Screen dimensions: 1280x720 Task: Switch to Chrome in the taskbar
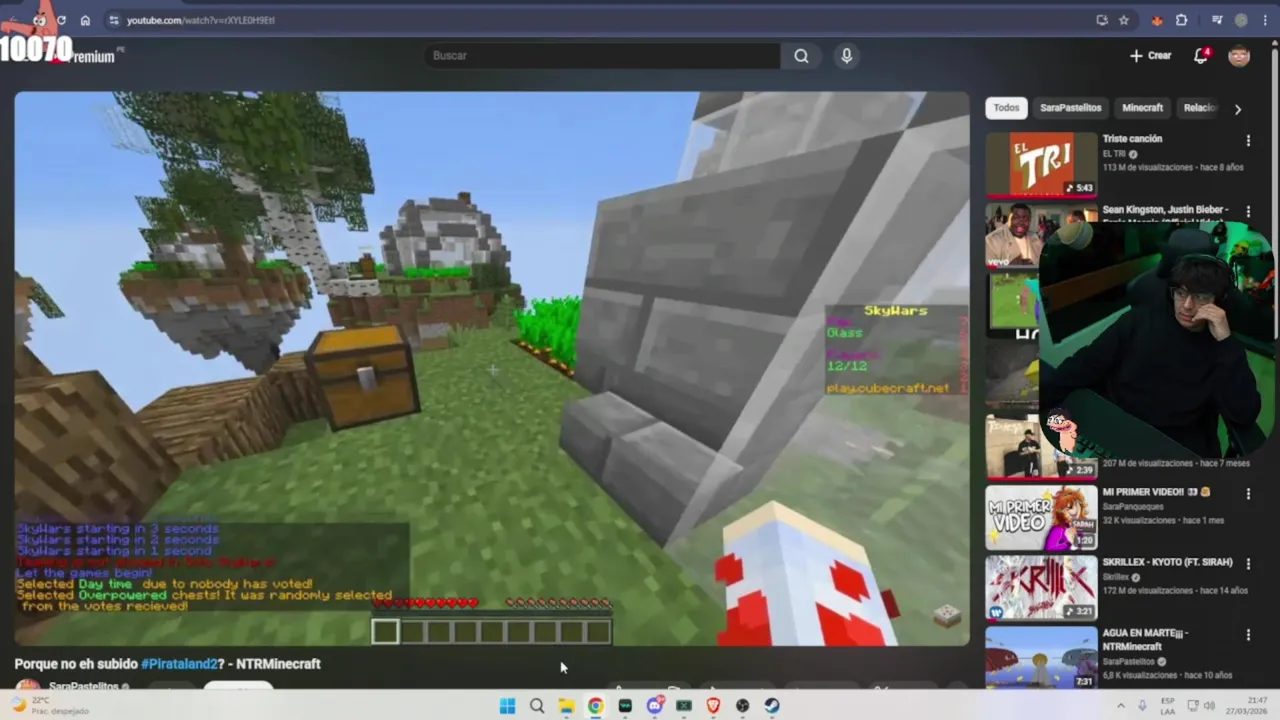595,706
